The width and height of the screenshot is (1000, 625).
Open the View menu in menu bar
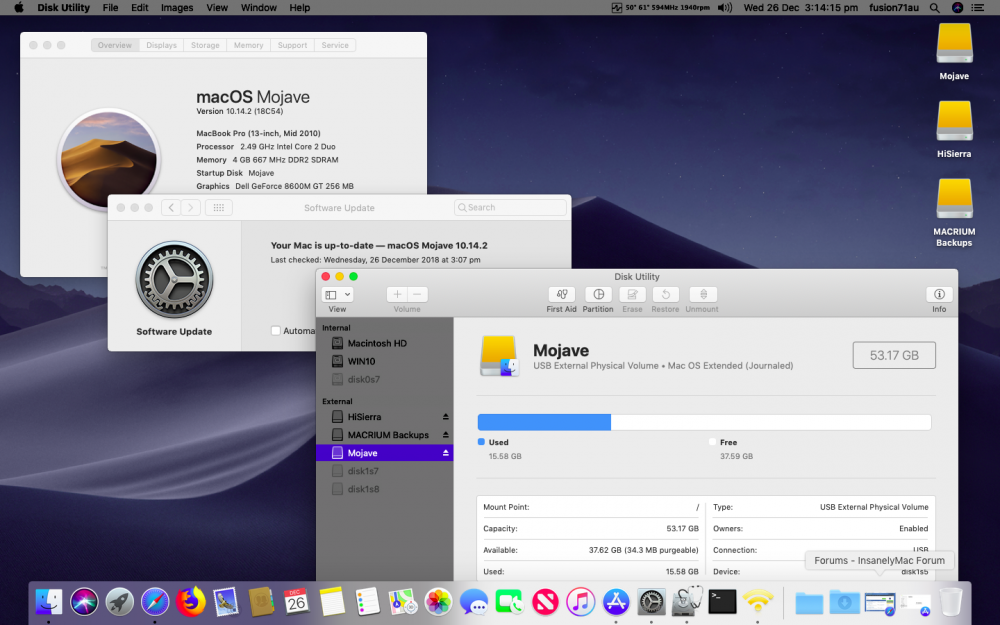tap(217, 8)
